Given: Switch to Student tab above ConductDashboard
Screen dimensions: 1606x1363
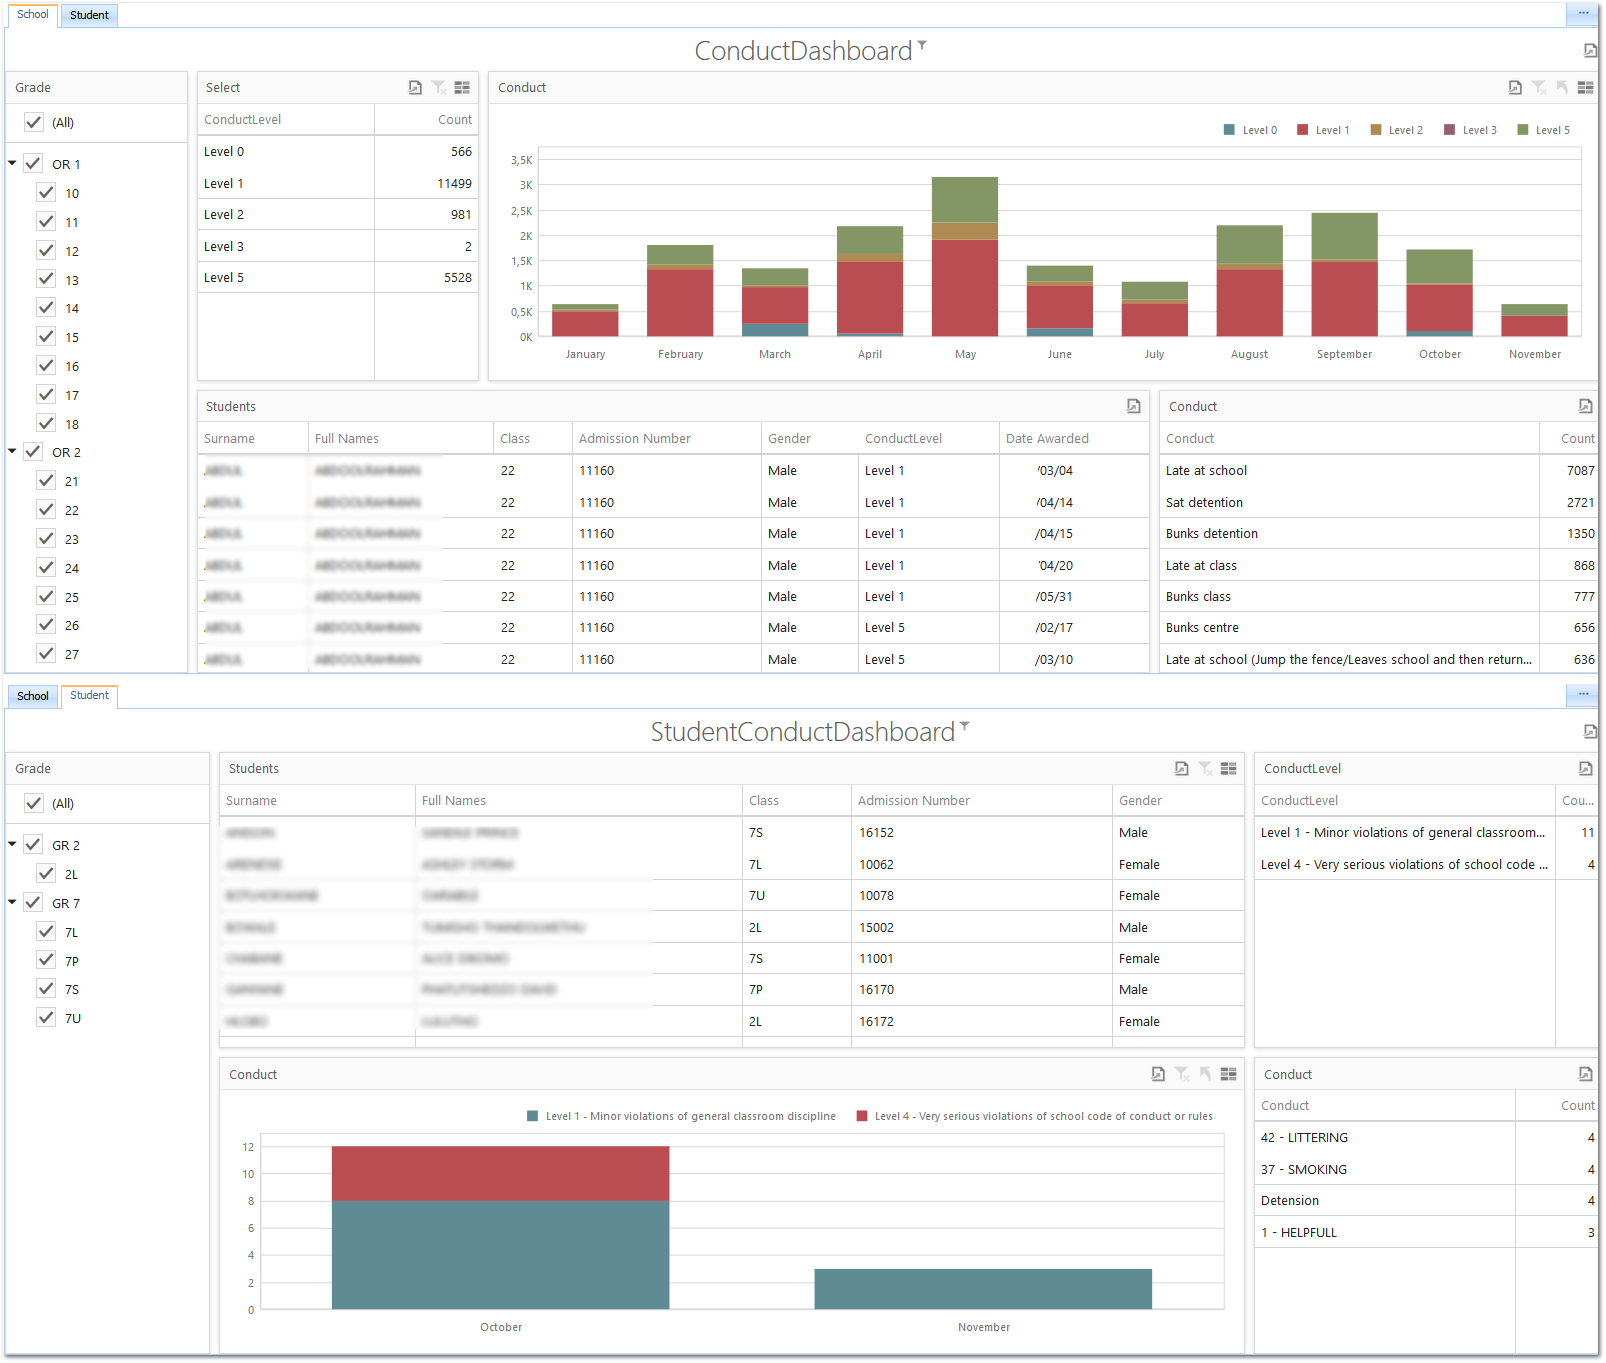Looking at the screenshot, I should click(90, 15).
